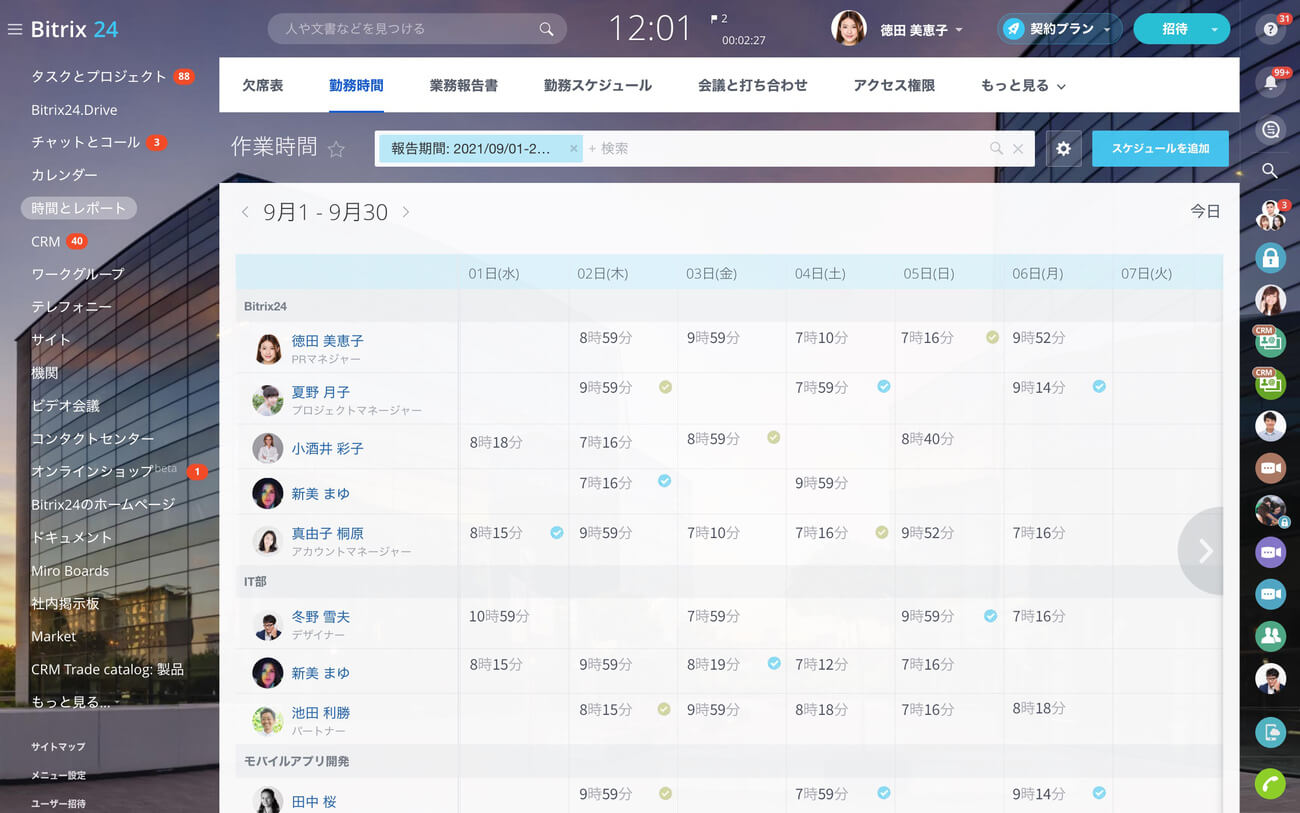Open the chat bubble icon in the right bar
This screenshot has height=813, width=1300.
pos(1271,130)
